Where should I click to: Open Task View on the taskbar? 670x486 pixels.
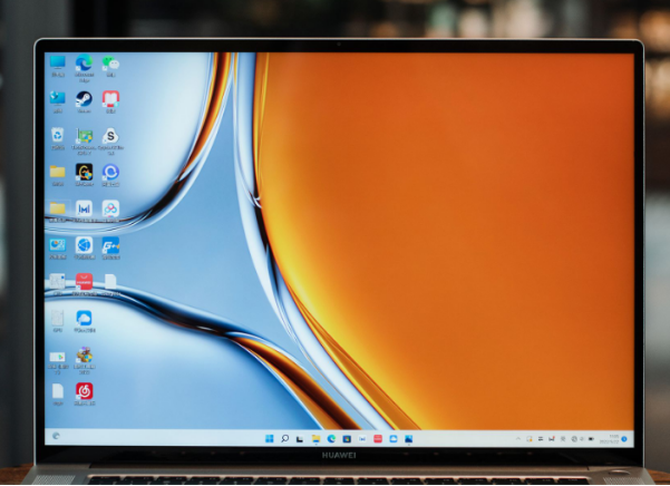[300, 439]
